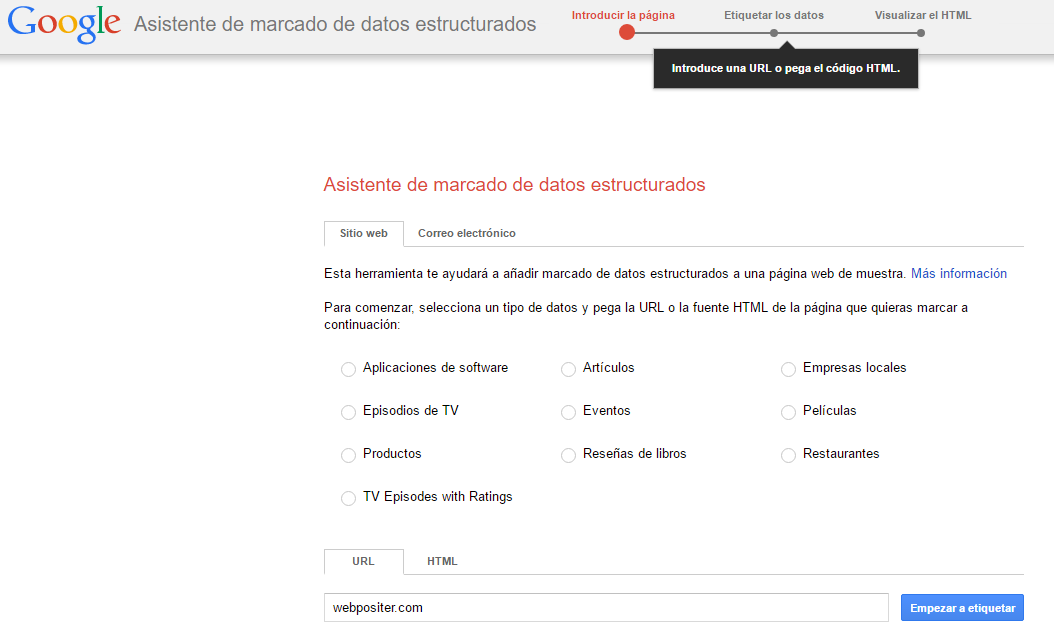Choose the Empresas locales option
The image size is (1054, 638).
[x=788, y=369]
